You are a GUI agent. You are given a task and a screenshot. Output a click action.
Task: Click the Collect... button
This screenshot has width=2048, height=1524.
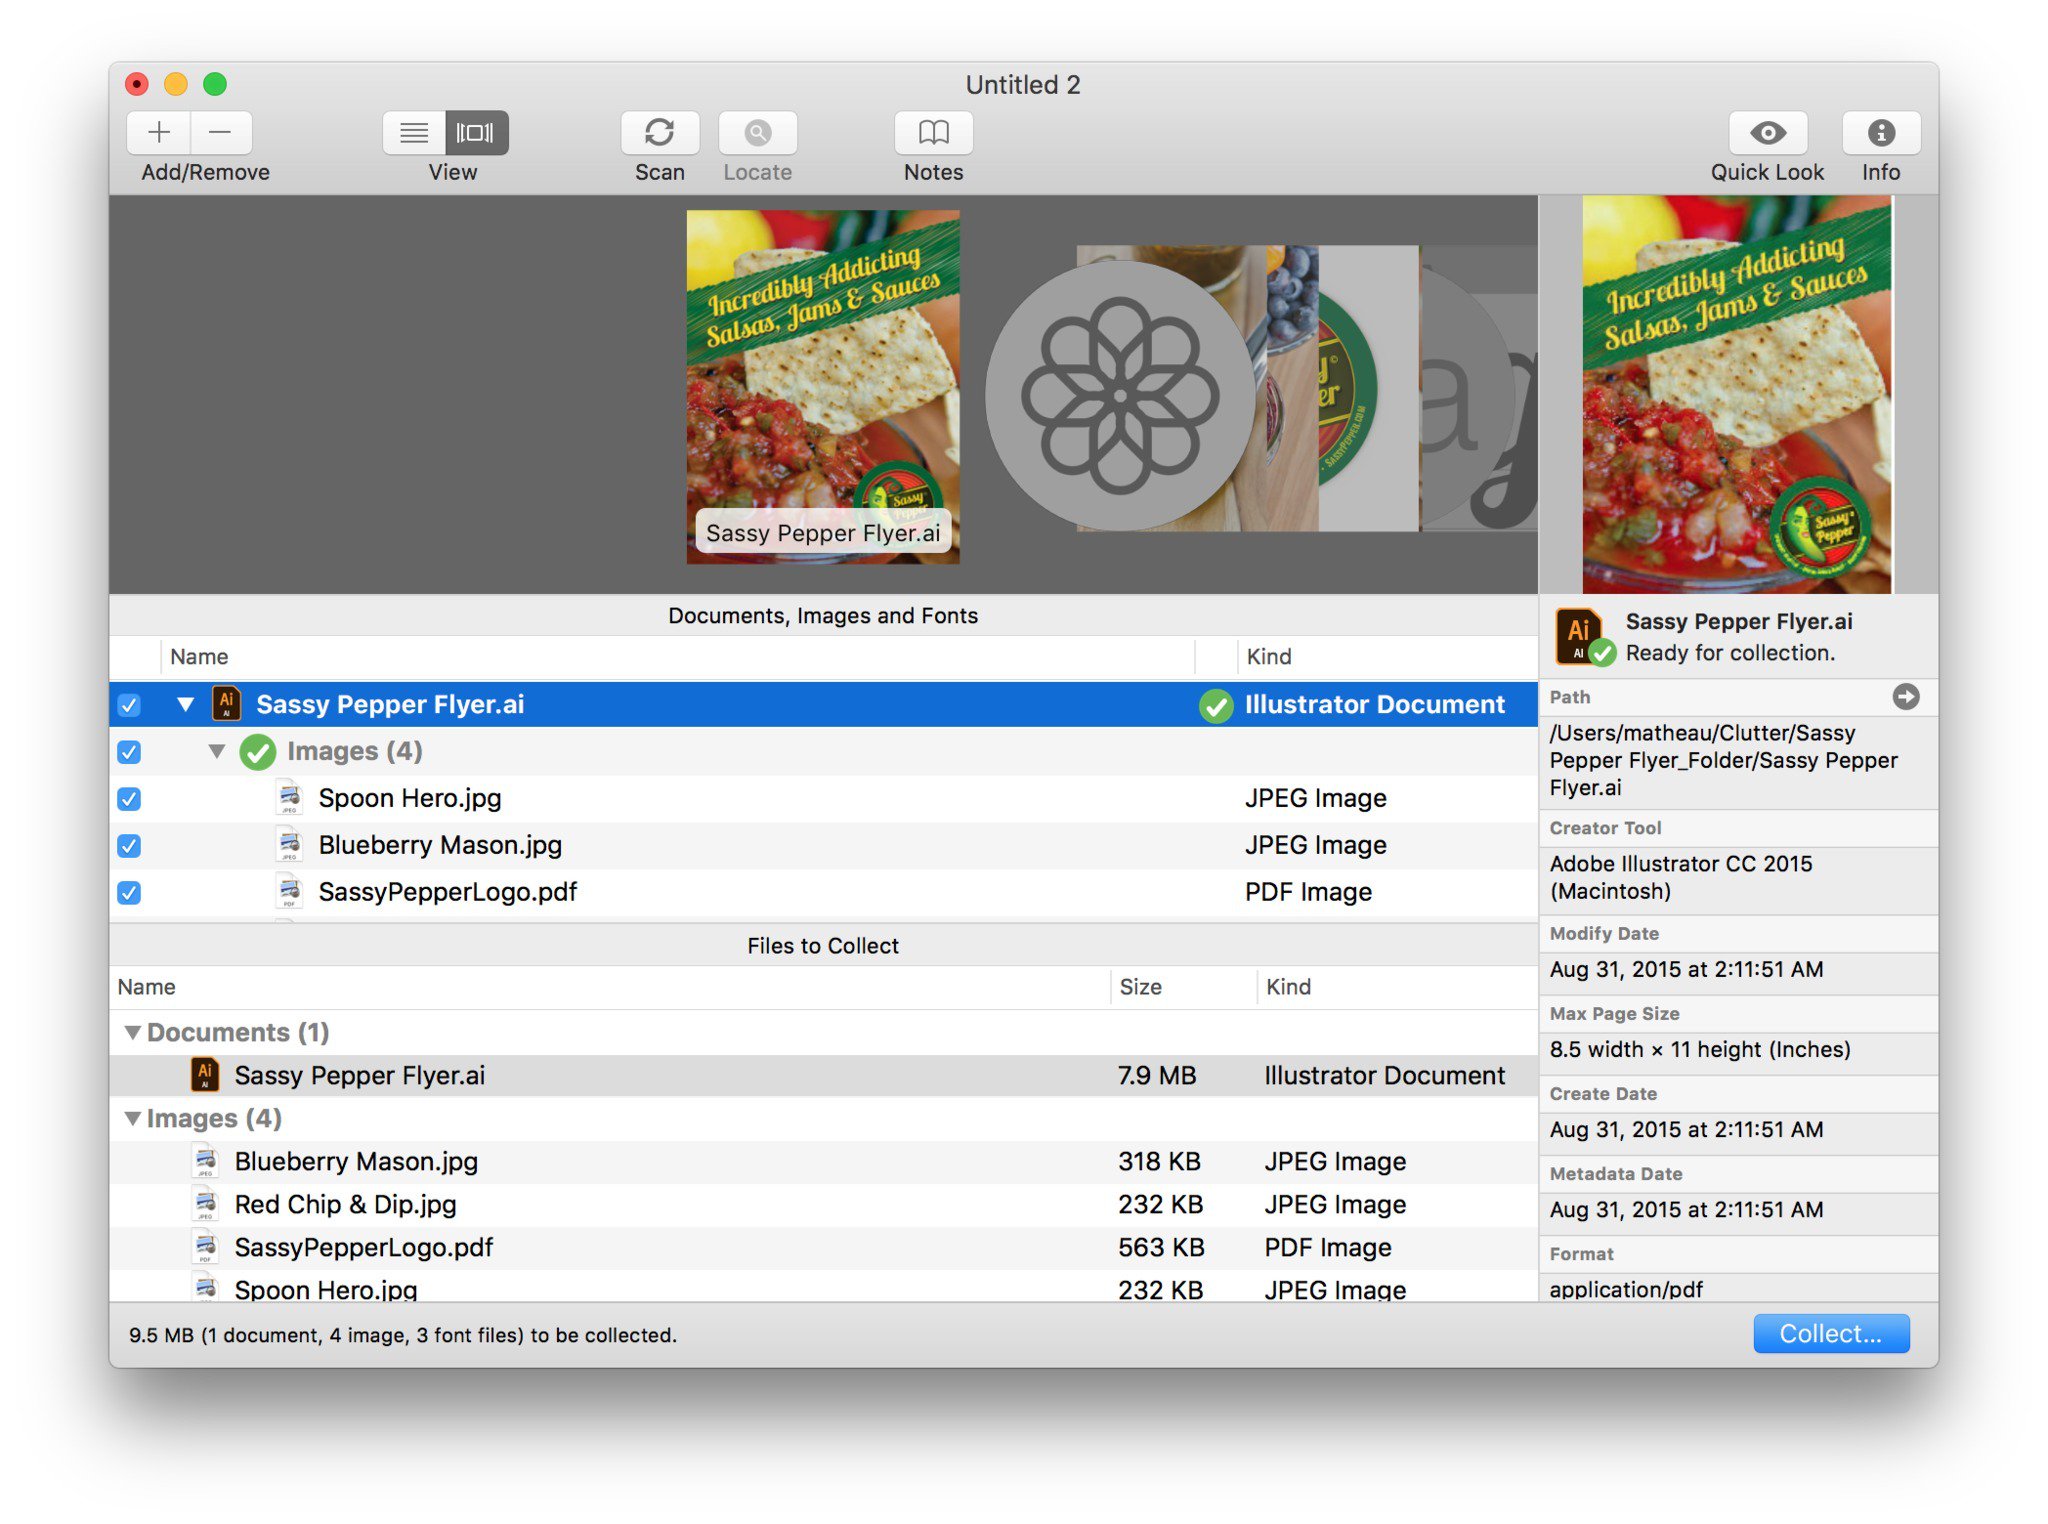click(1830, 1333)
